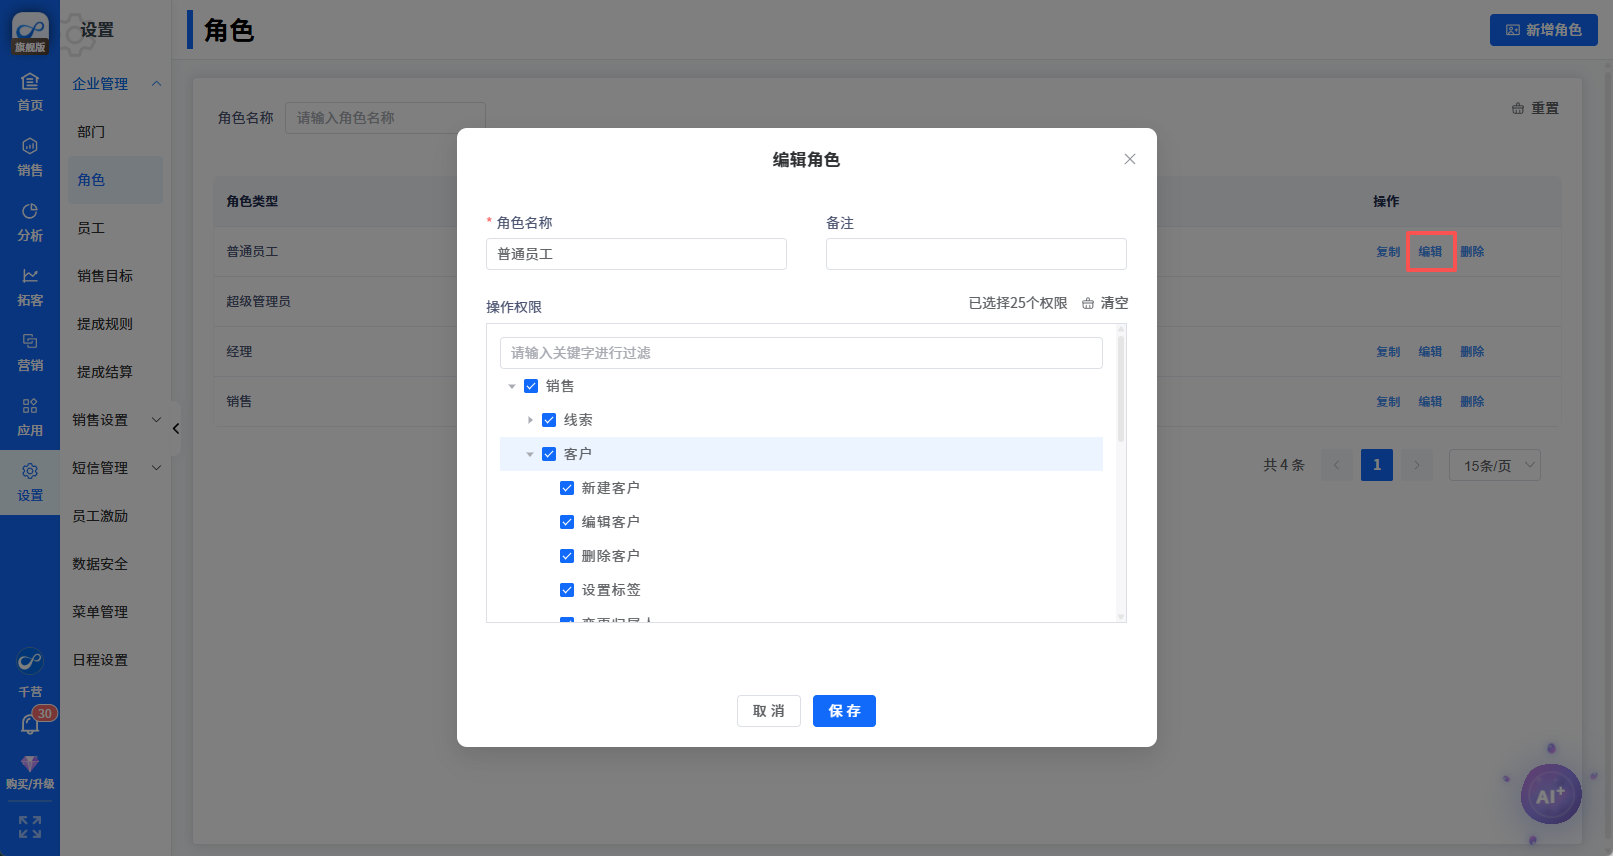Uncheck the 删除客户 permission checkbox
This screenshot has width=1613, height=856.
click(x=567, y=556)
